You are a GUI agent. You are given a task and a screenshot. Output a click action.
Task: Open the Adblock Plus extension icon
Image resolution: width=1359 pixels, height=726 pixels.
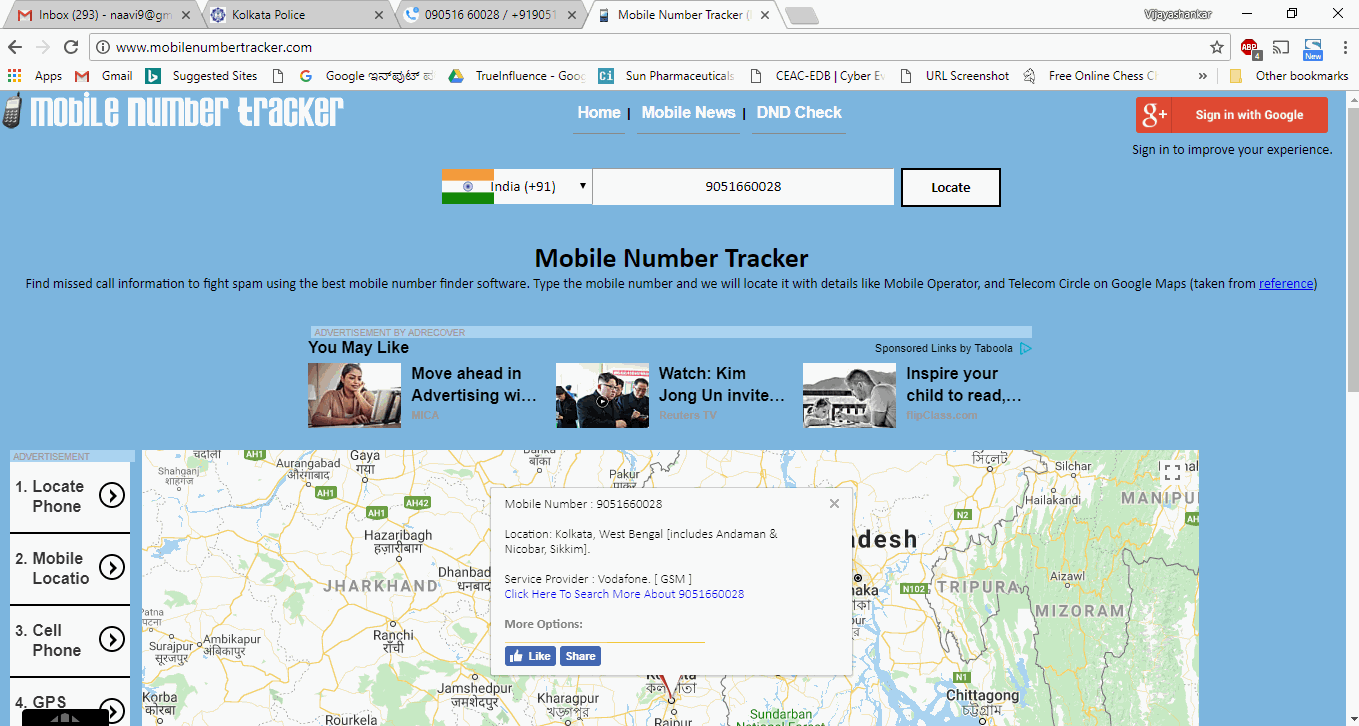click(x=1249, y=47)
